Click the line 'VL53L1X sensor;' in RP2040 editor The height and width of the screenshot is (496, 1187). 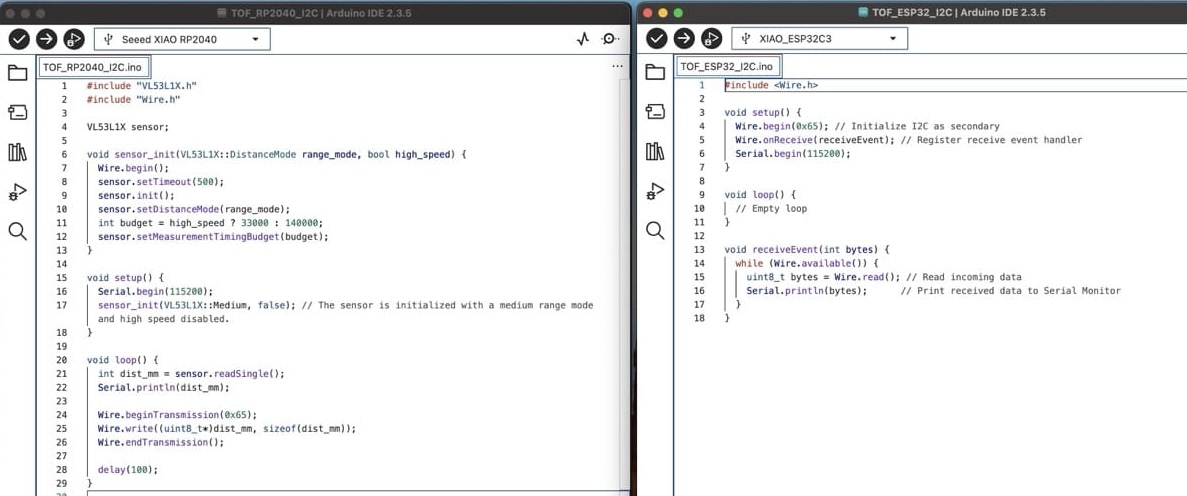pos(127,126)
